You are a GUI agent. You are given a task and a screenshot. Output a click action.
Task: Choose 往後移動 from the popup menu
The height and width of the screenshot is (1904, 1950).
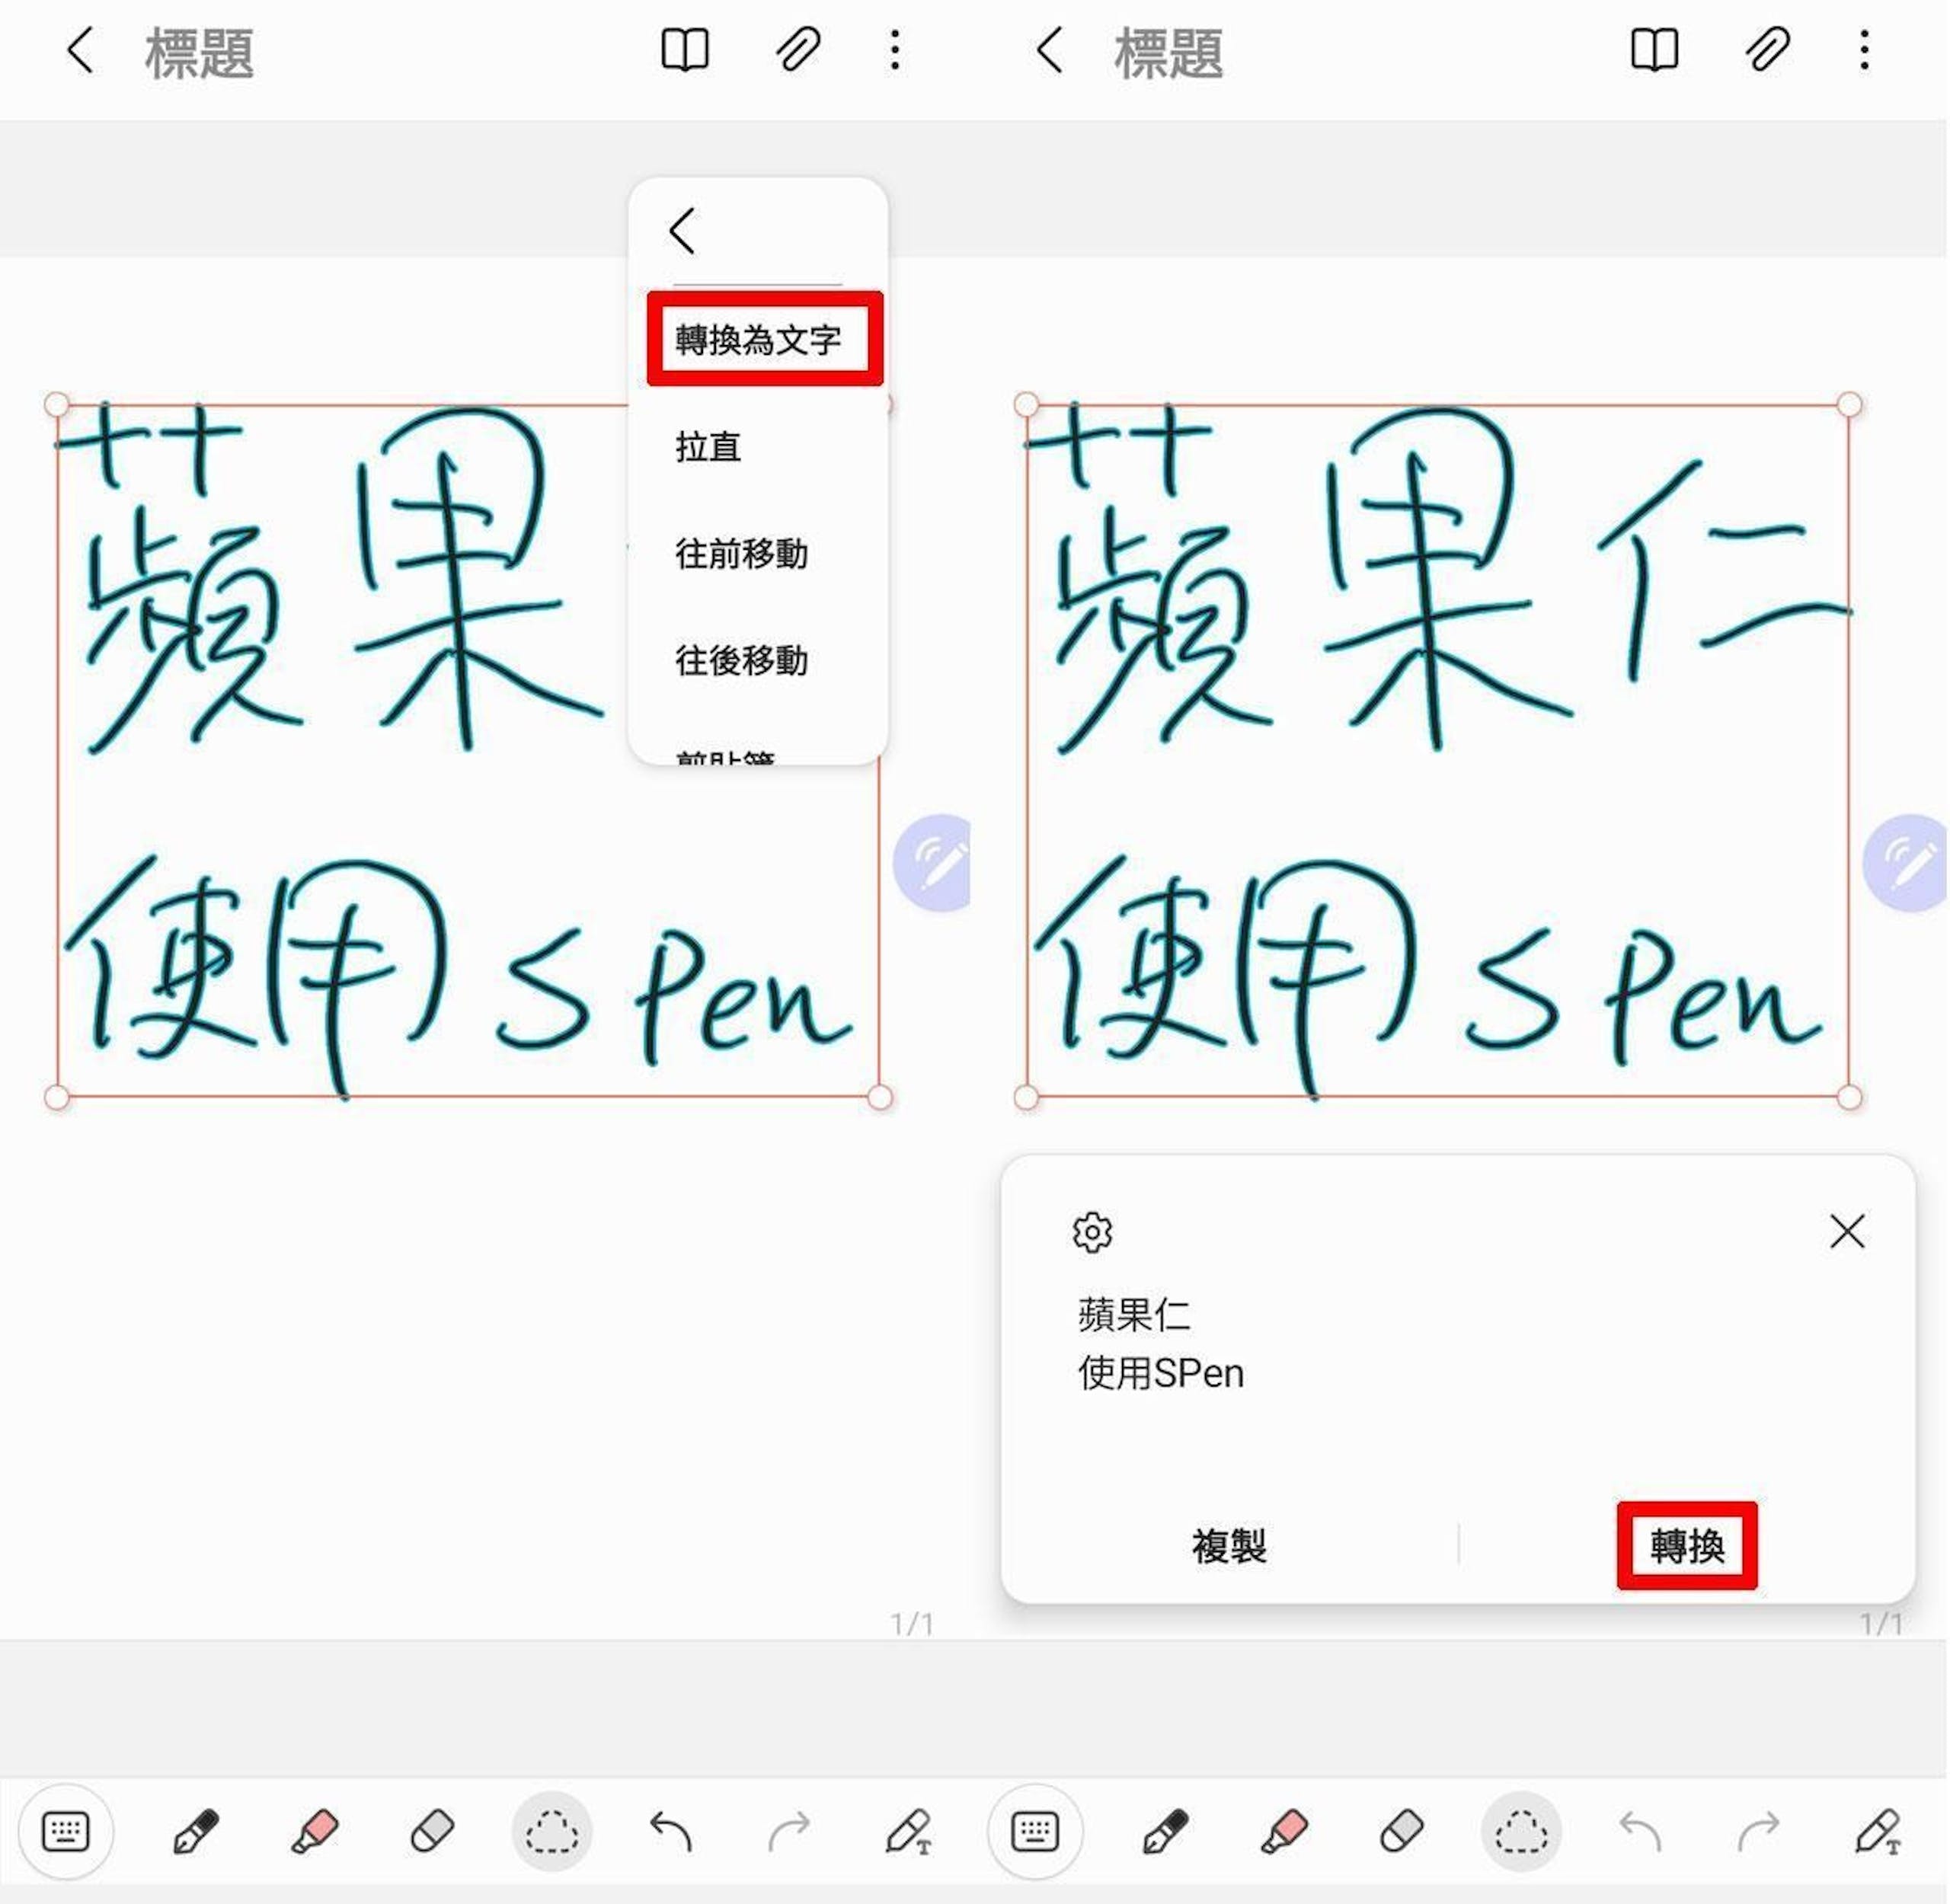(x=741, y=660)
